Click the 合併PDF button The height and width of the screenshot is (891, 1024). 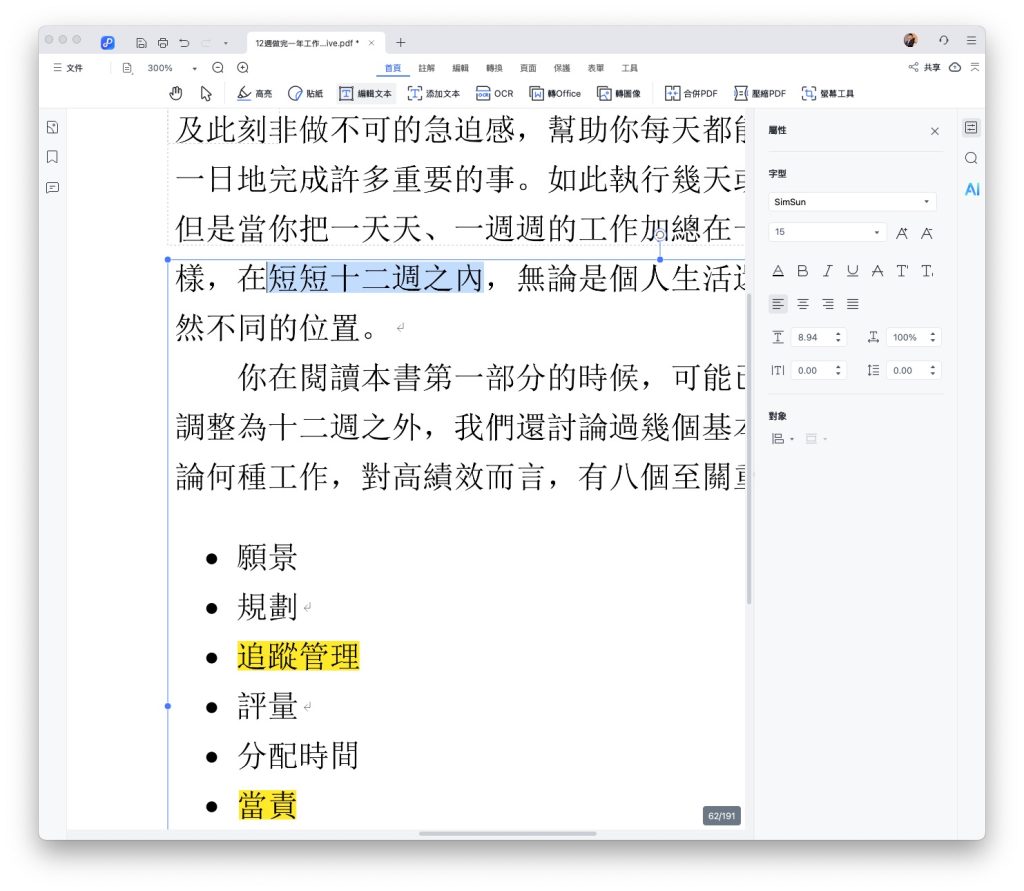(691, 93)
